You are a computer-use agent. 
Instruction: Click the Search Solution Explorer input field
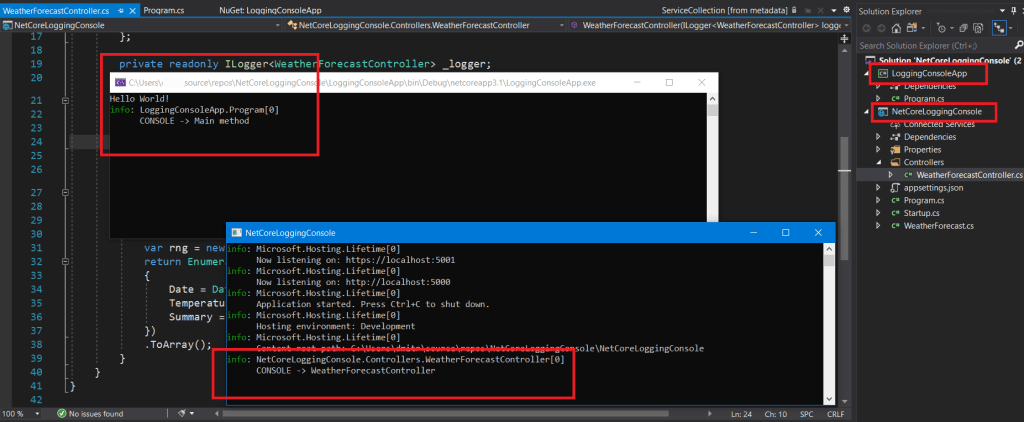(935, 45)
